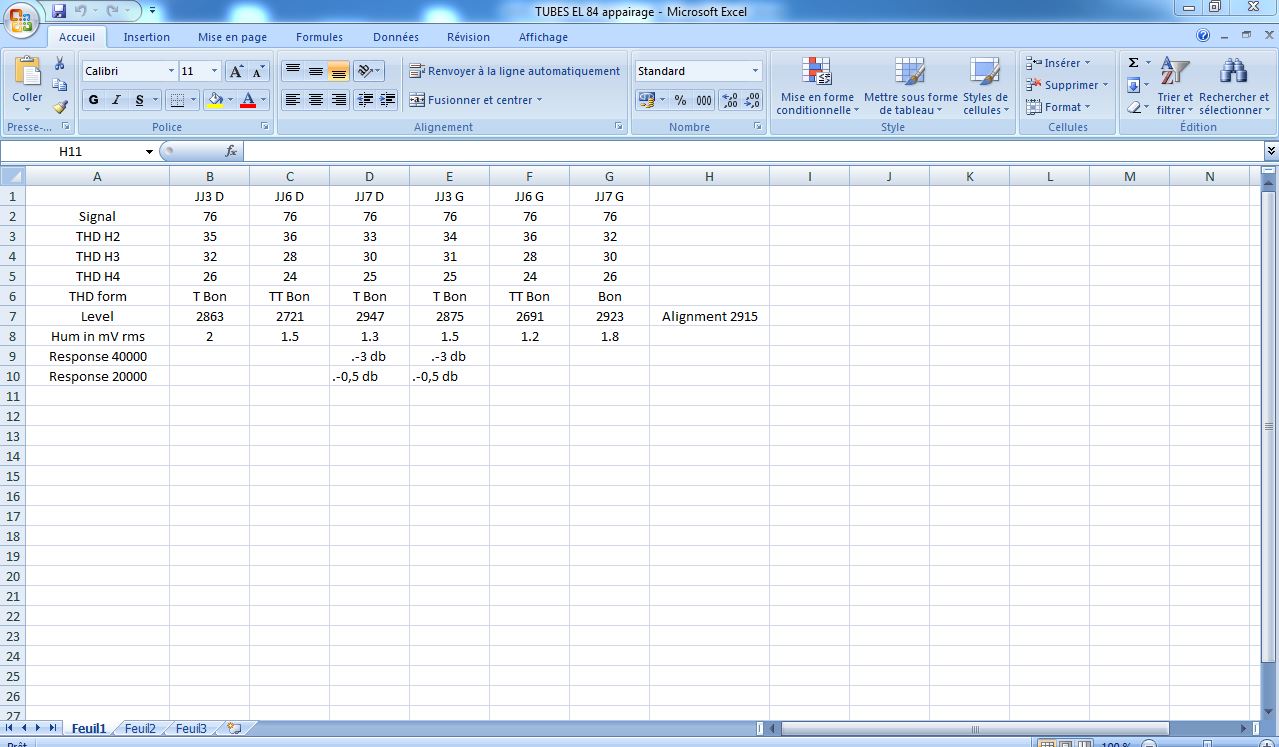Click the Percent Style icon
This screenshot has width=1279, height=747.
click(x=680, y=100)
